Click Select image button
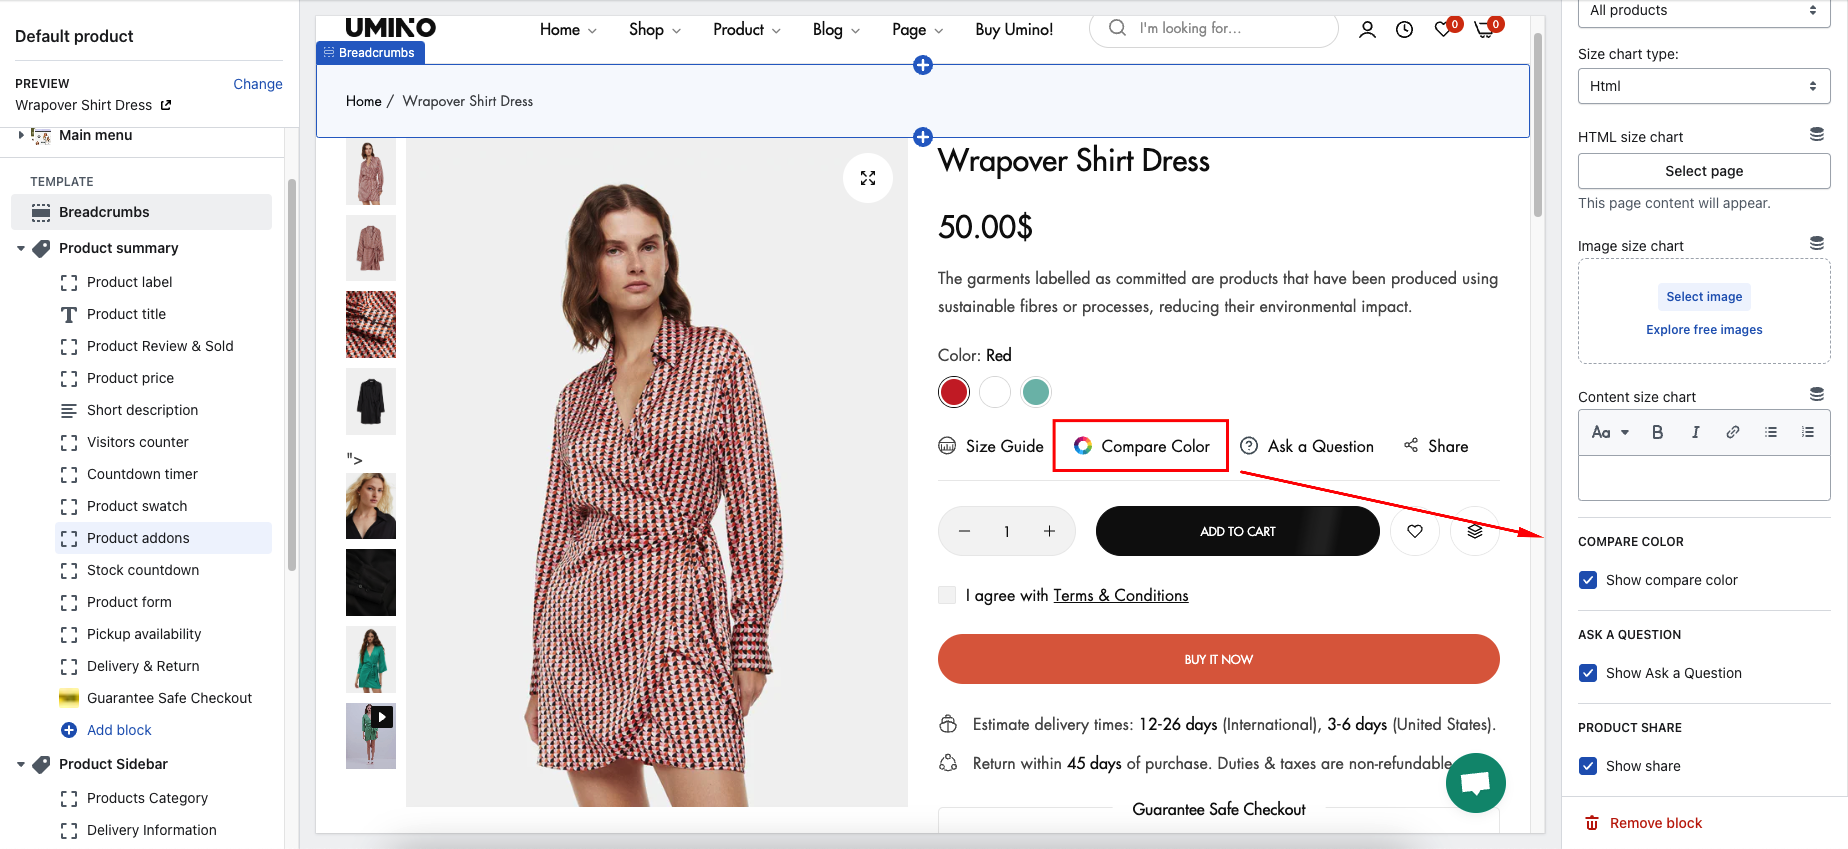Viewport: 1848px width, 849px height. point(1704,297)
